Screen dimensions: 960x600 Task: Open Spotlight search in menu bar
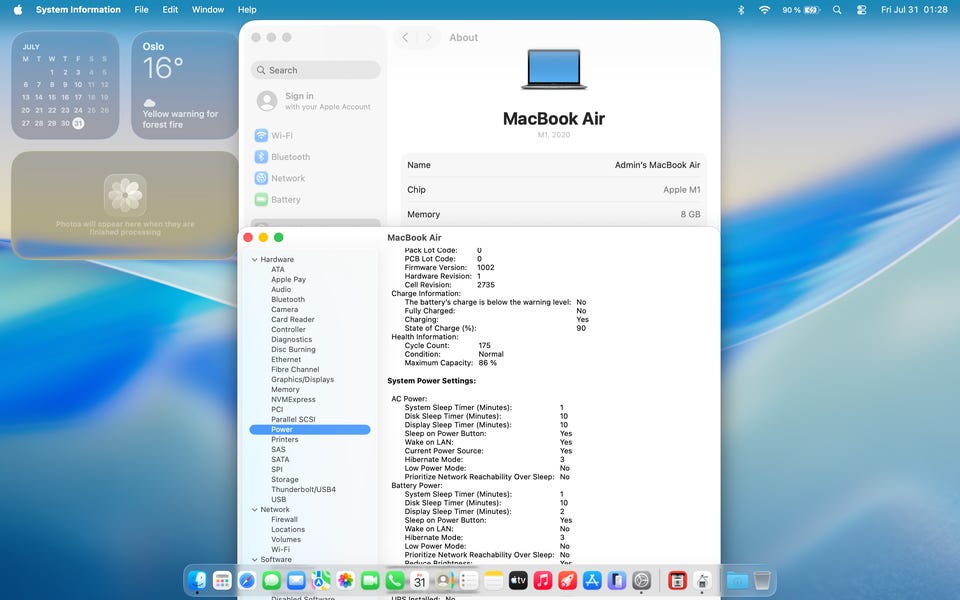[x=837, y=10]
